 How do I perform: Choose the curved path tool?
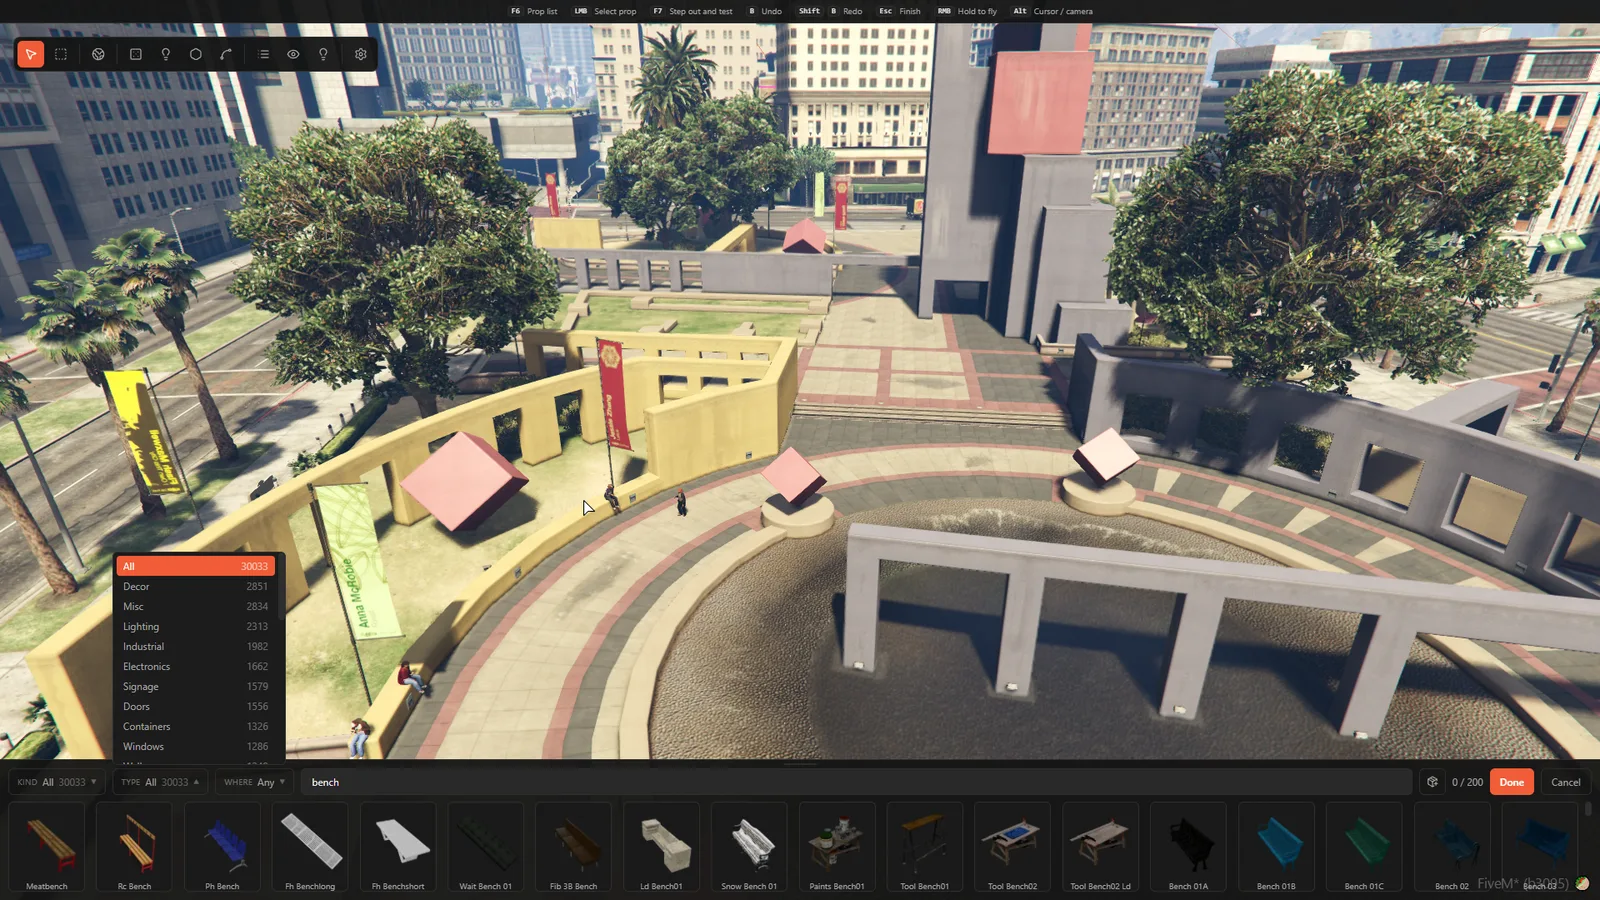tap(226, 54)
